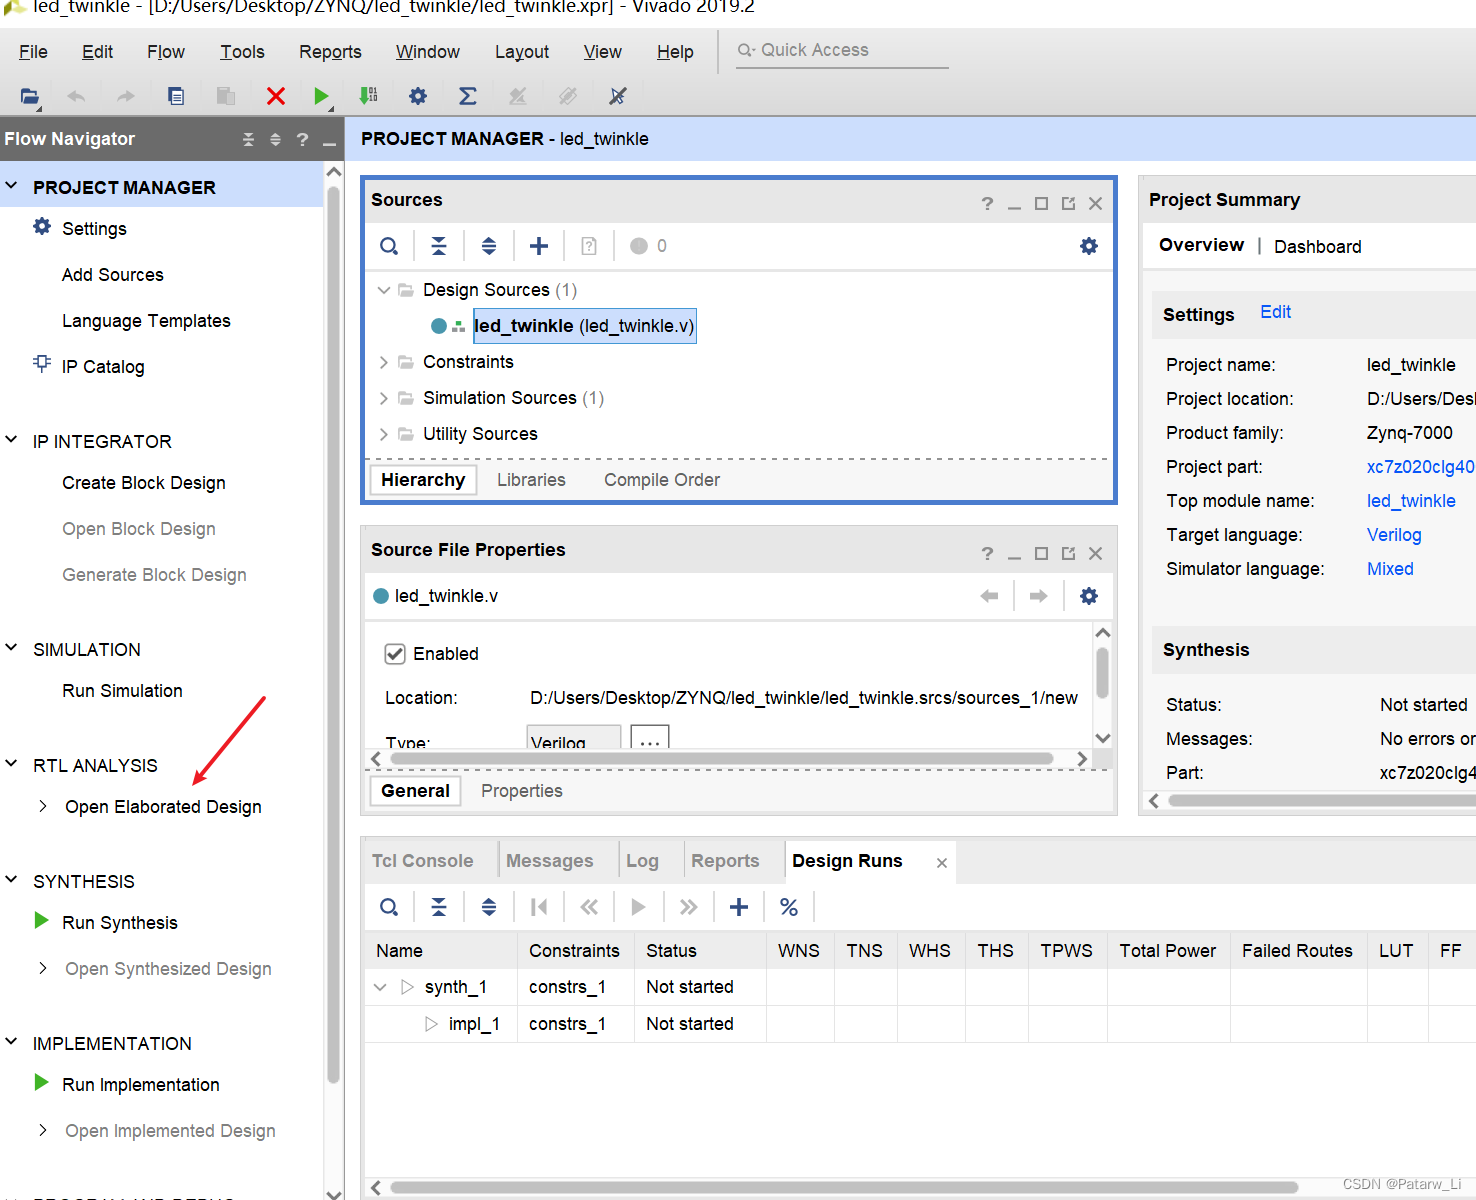Click the Copy toolbar icon
This screenshot has width=1476, height=1200.
[x=176, y=96]
